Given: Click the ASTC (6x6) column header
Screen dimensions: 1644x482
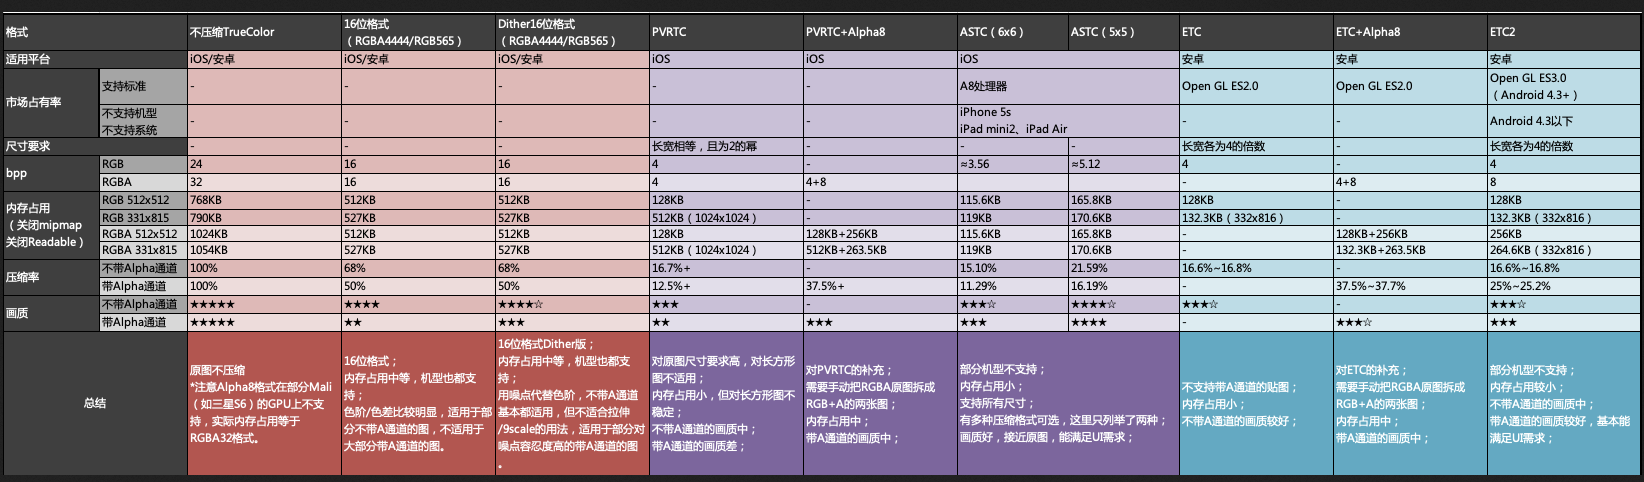Looking at the screenshot, I should pos(1012,32).
